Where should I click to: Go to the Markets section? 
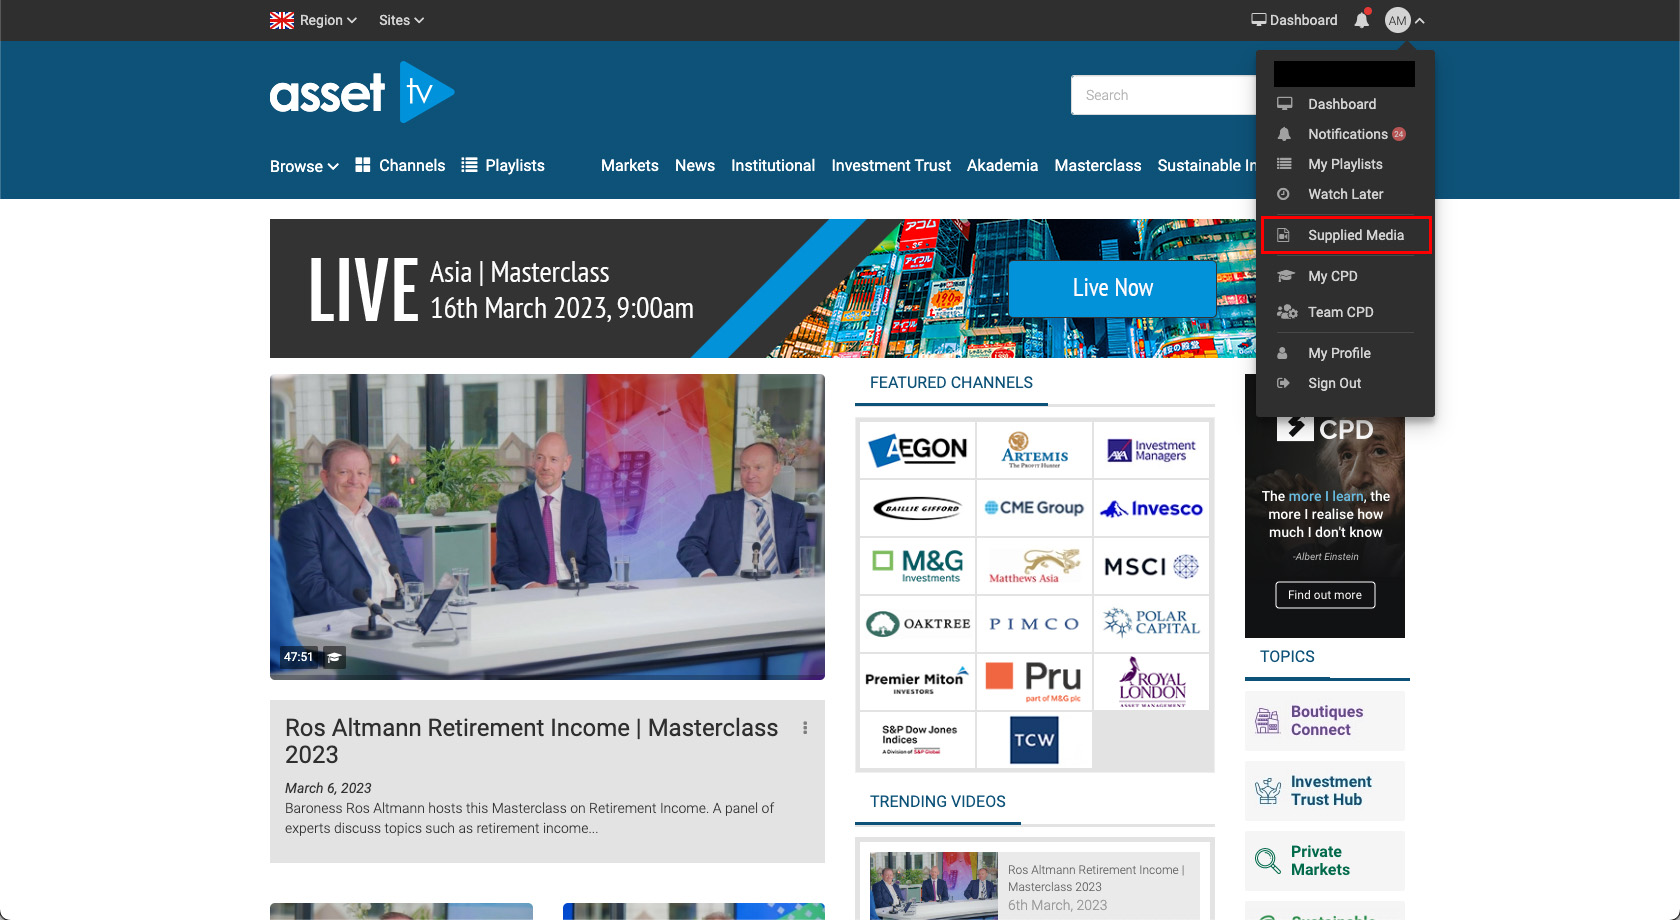[x=630, y=166]
